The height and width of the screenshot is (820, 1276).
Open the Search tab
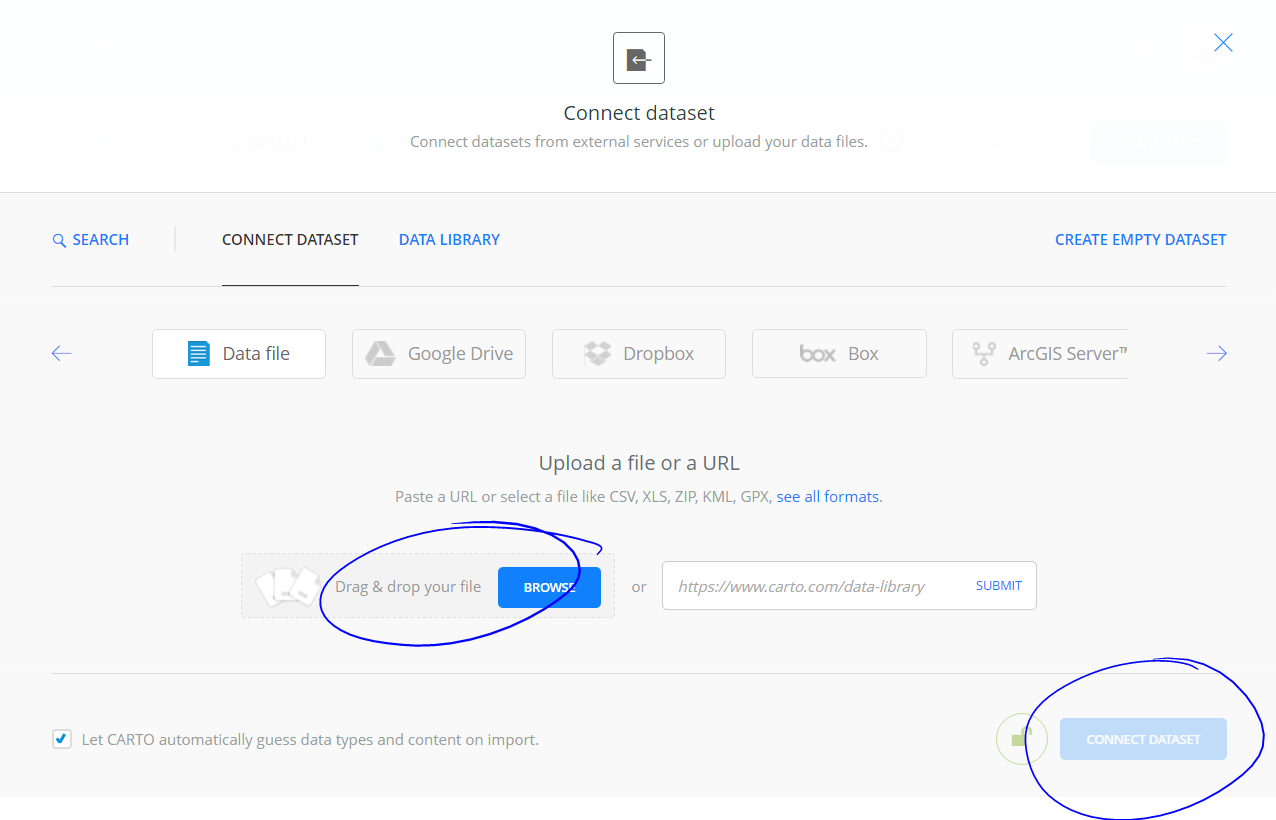(91, 240)
